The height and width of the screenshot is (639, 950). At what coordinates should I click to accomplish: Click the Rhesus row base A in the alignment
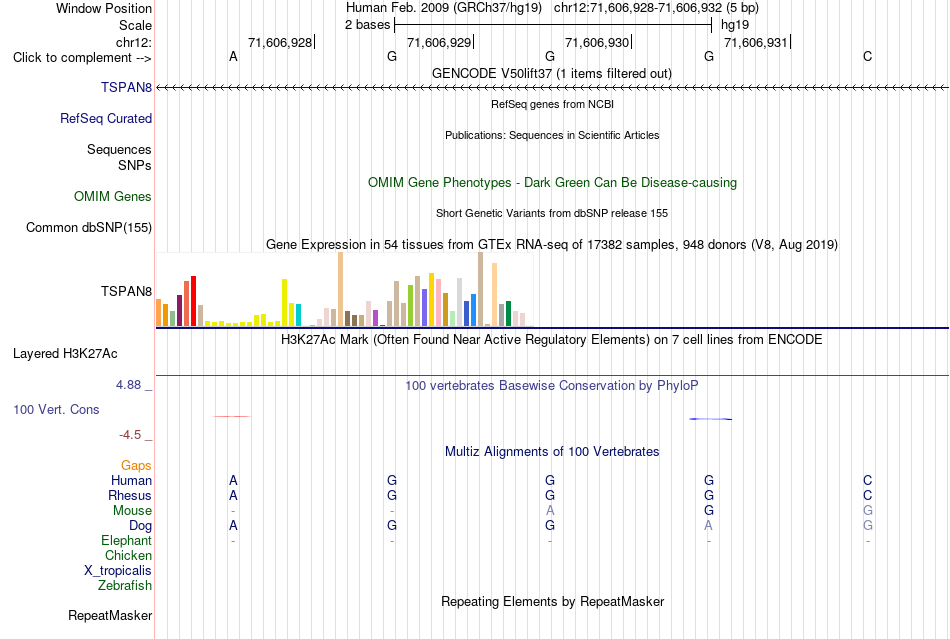coord(233,495)
